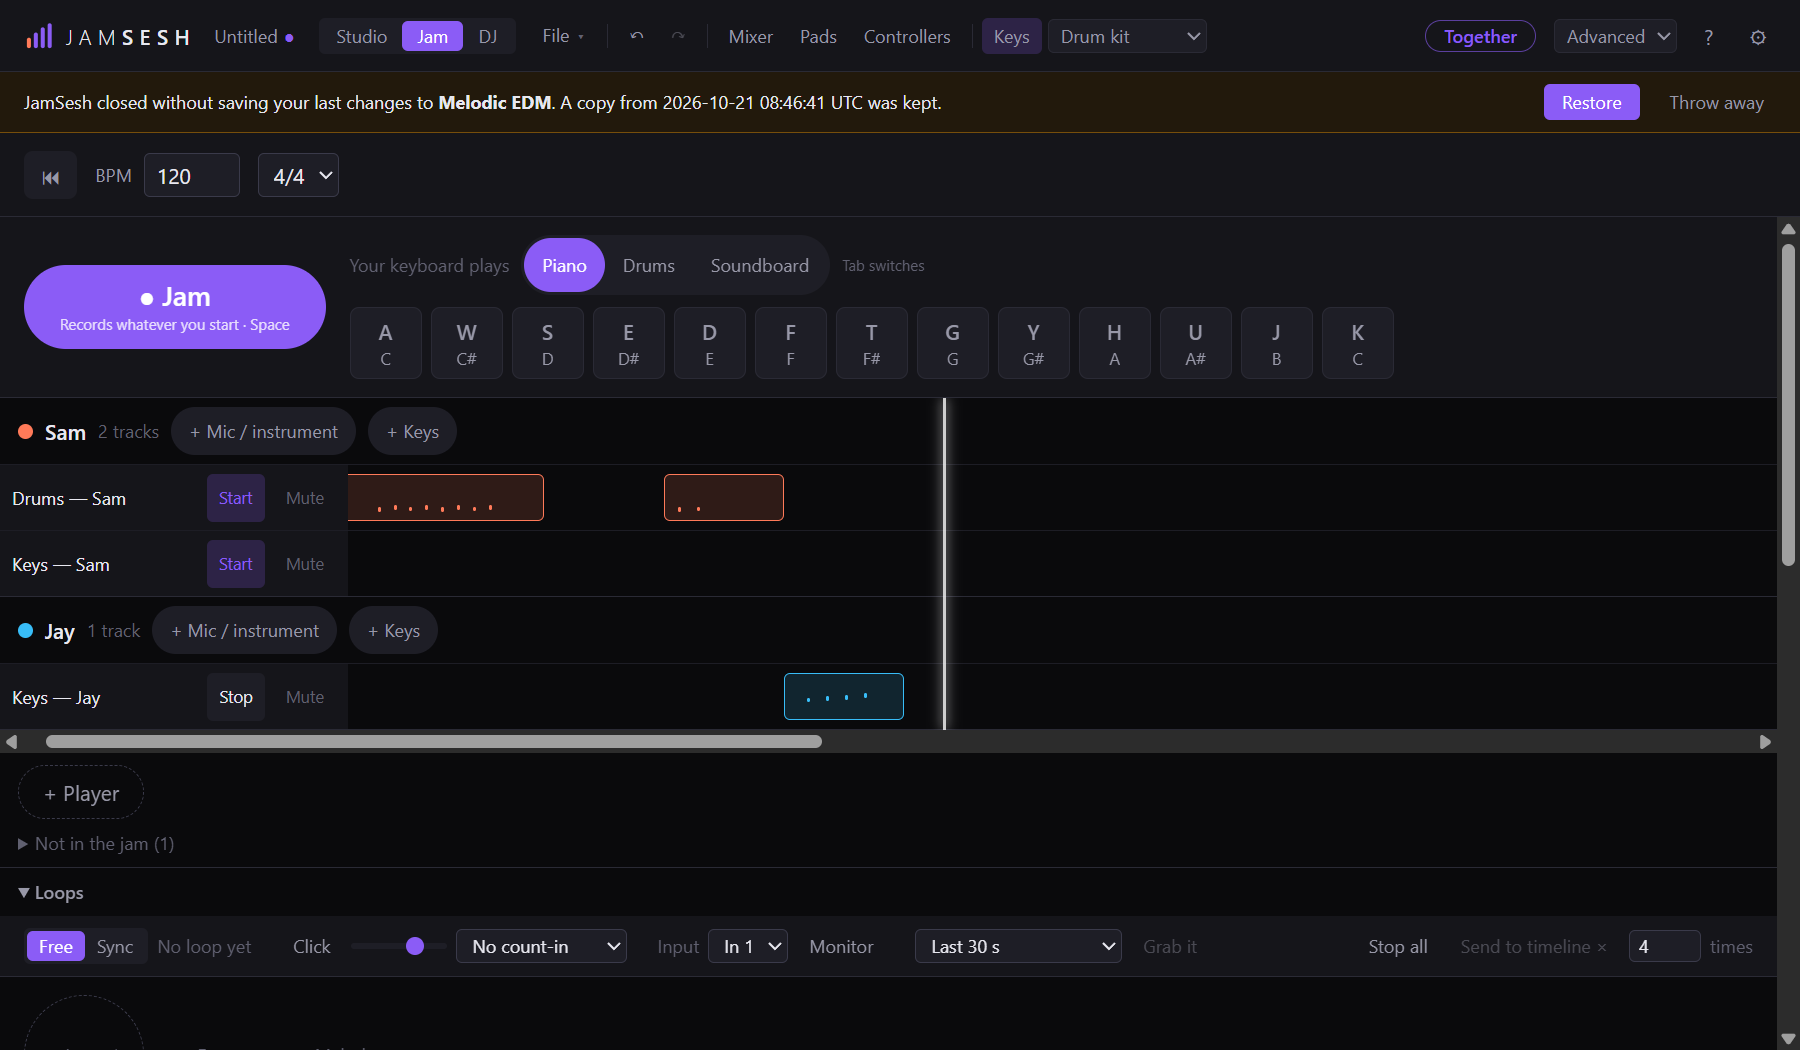The height and width of the screenshot is (1050, 1800).
Task: Add a new Player
Action: 81,793
